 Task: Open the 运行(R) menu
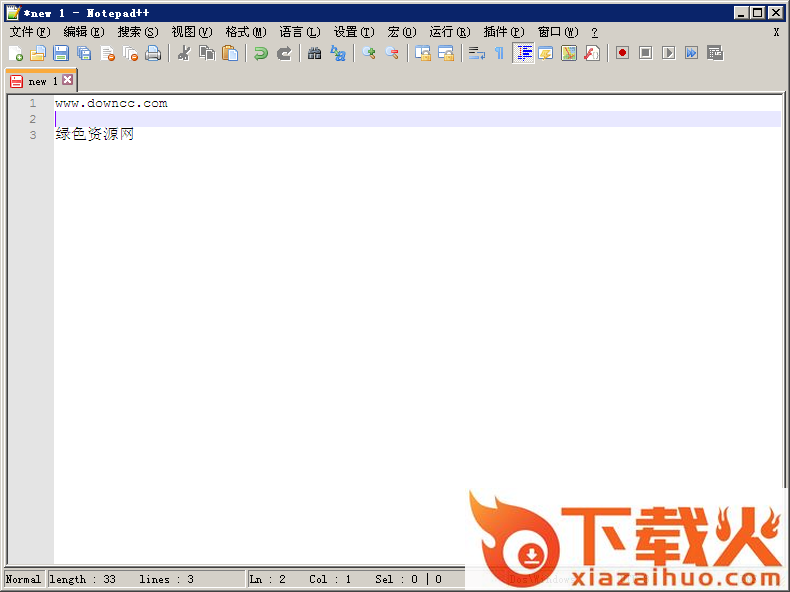[x=449, y=32]
